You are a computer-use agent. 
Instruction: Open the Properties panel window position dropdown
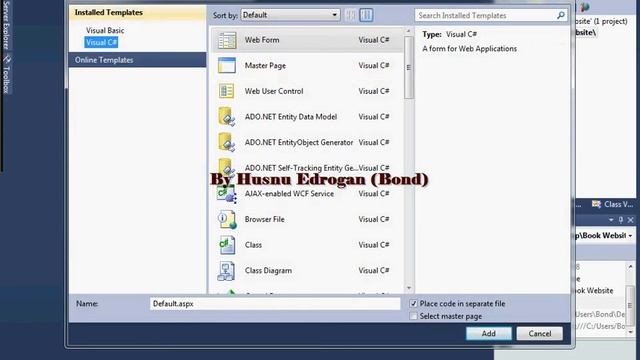[611, 220]
